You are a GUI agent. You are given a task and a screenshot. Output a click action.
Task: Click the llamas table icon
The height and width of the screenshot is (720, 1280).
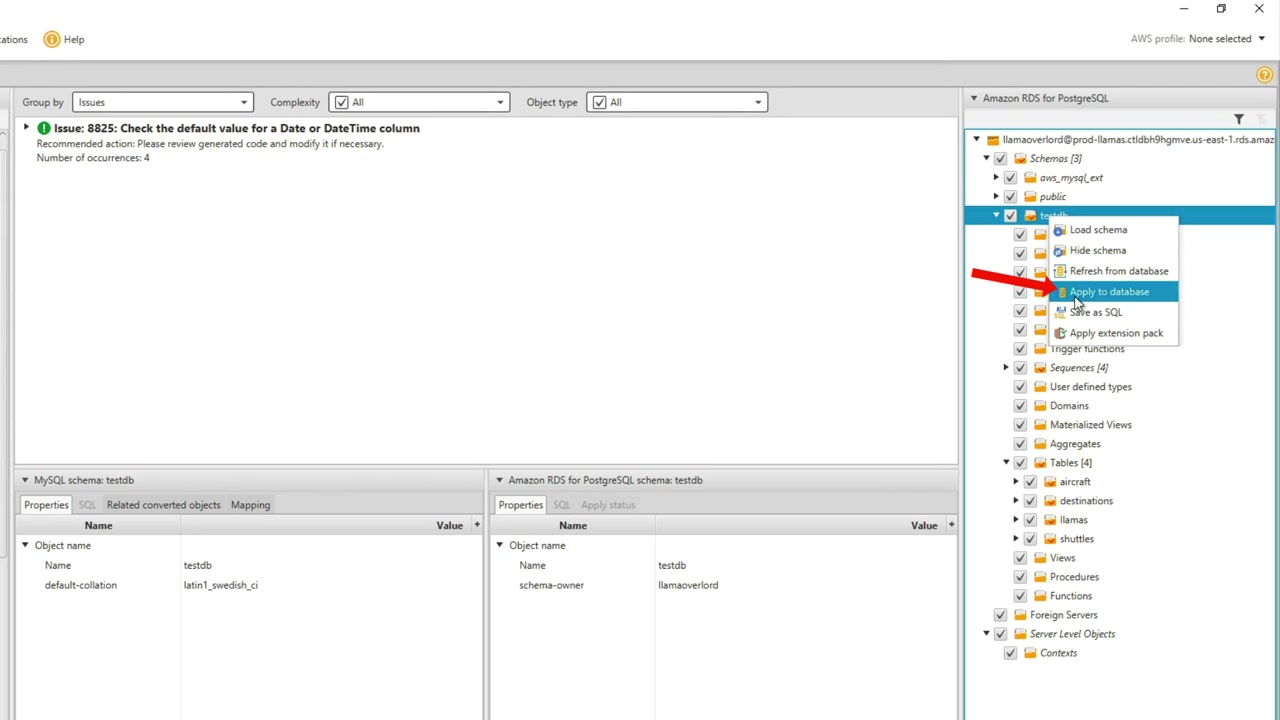tap(1050, 520)
